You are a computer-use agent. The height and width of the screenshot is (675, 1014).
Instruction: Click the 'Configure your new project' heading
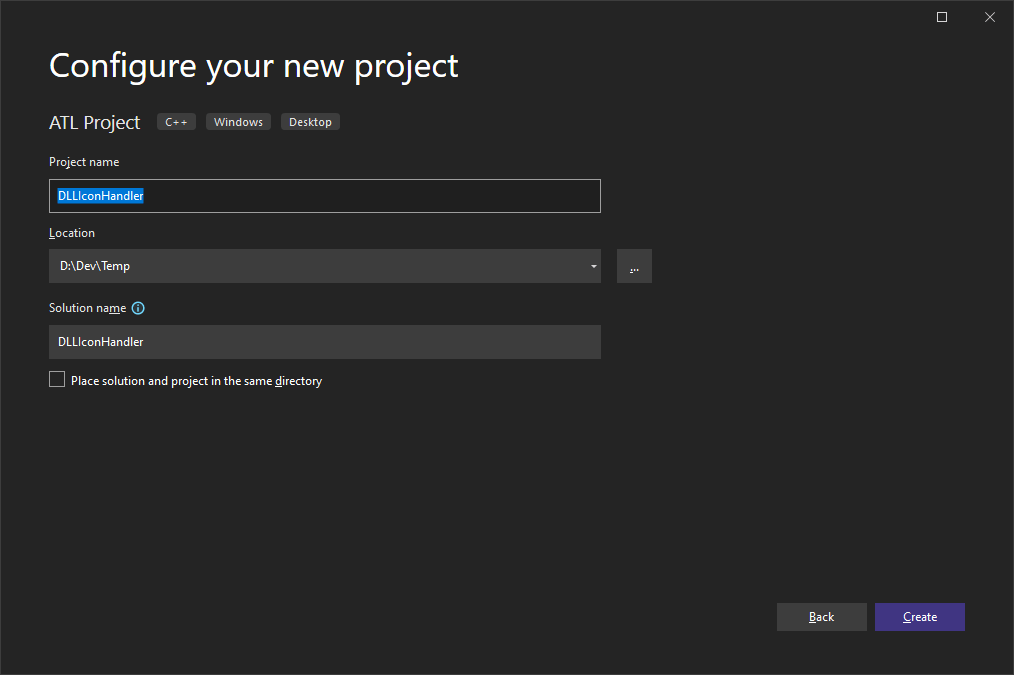[x=254, y=66]
